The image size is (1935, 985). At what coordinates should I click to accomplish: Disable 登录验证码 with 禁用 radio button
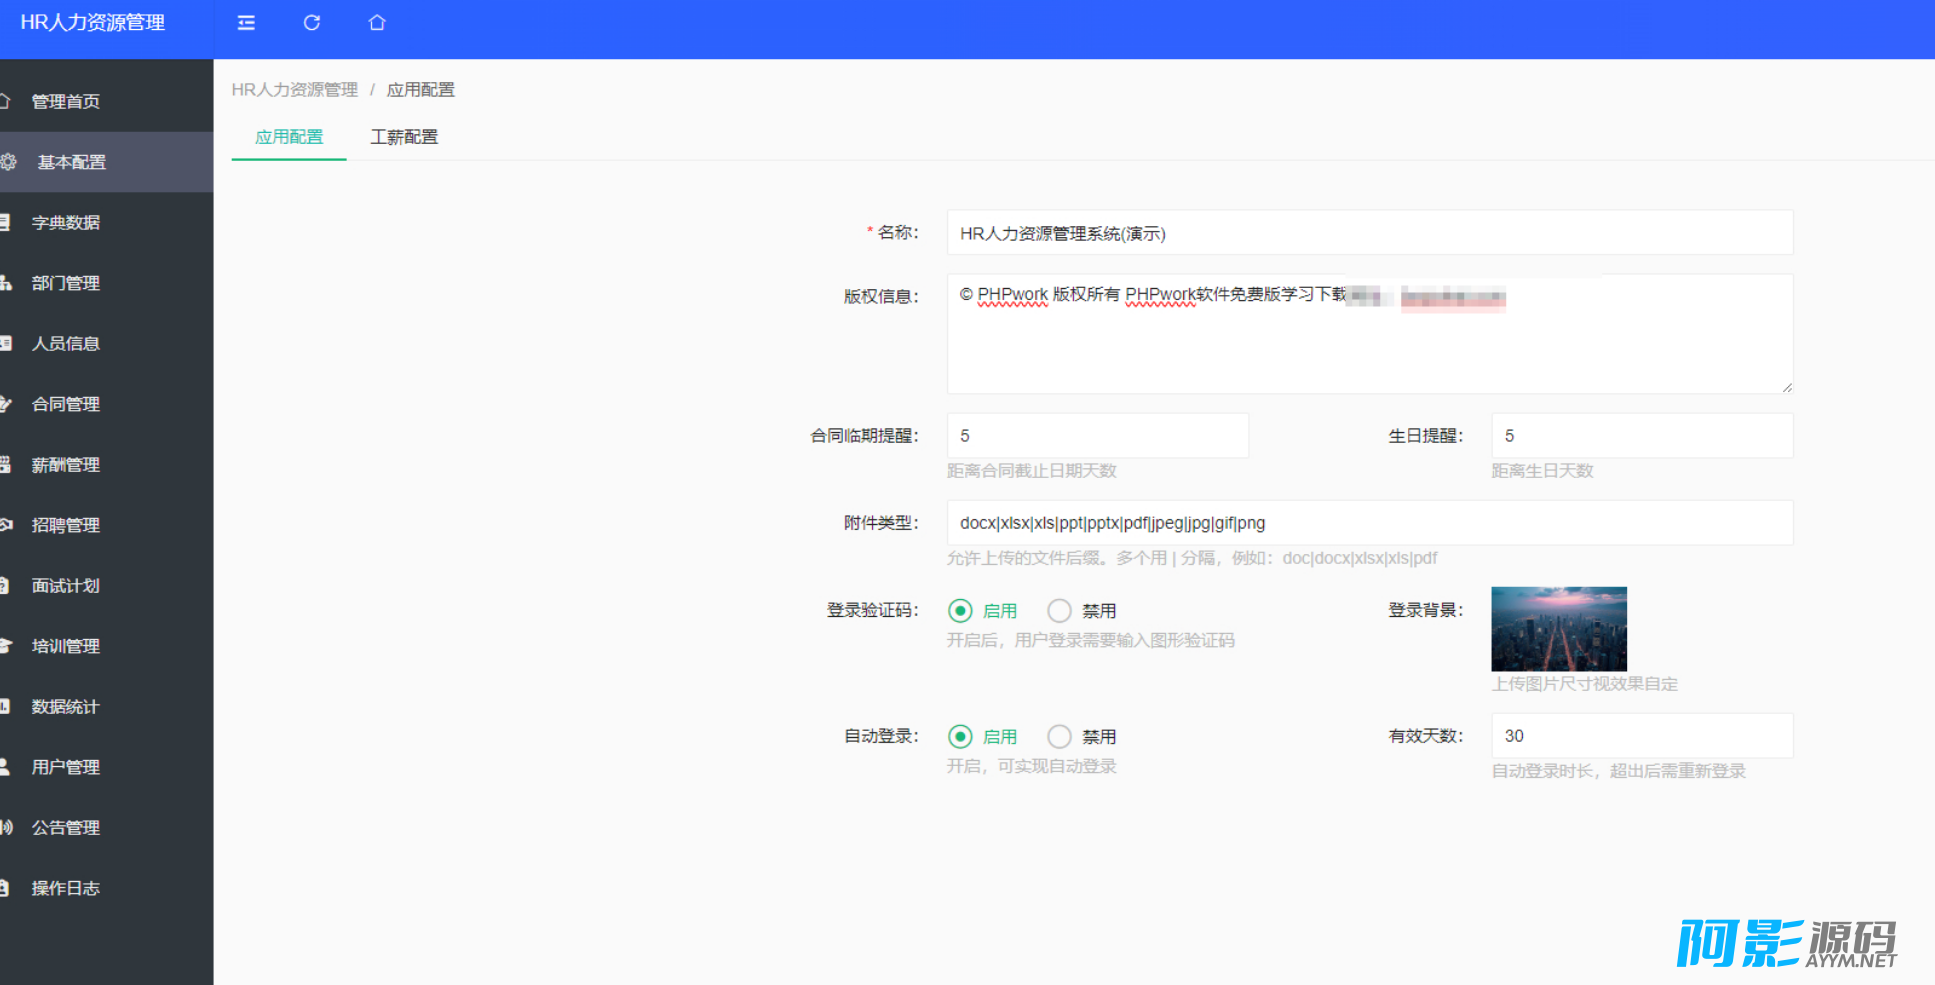point(1059,611)
